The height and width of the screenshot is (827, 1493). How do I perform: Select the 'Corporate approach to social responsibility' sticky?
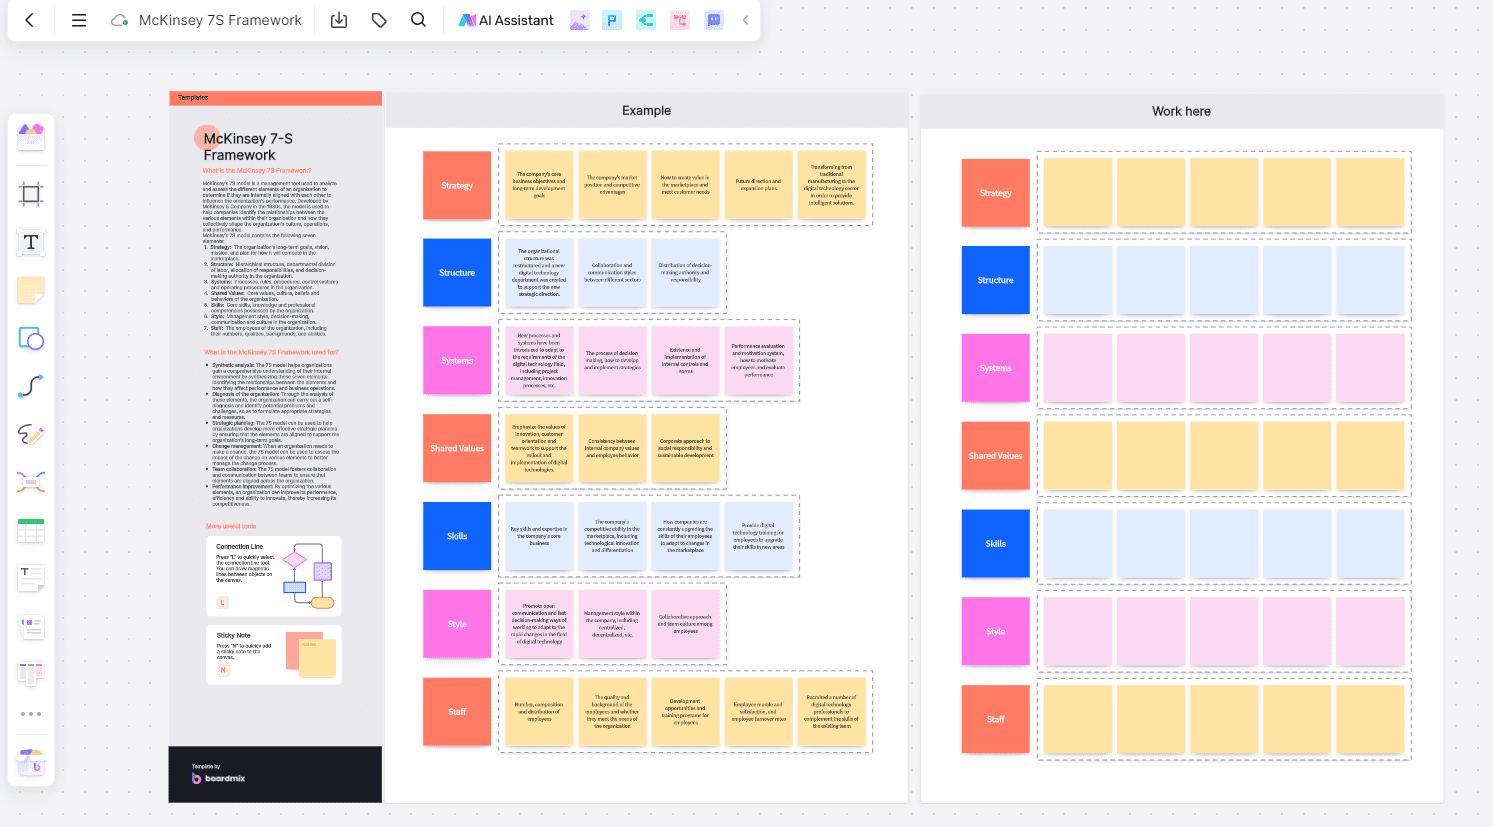[685, 449]
